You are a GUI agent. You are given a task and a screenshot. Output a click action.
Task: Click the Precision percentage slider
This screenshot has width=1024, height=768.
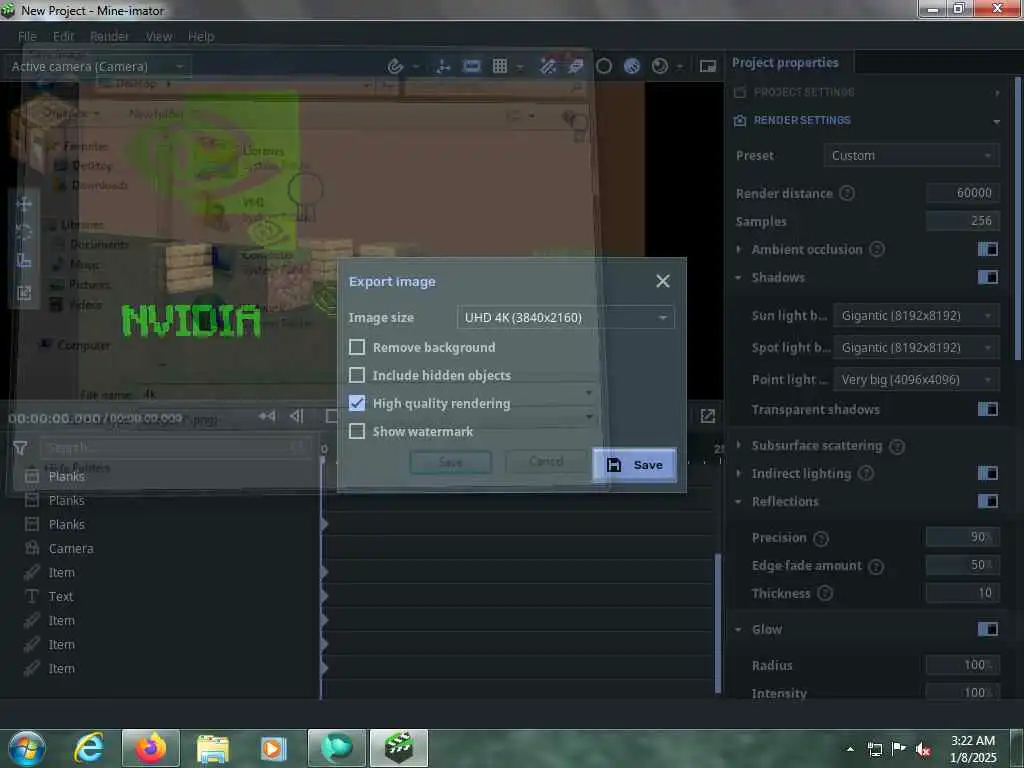(x=963, y=537)
